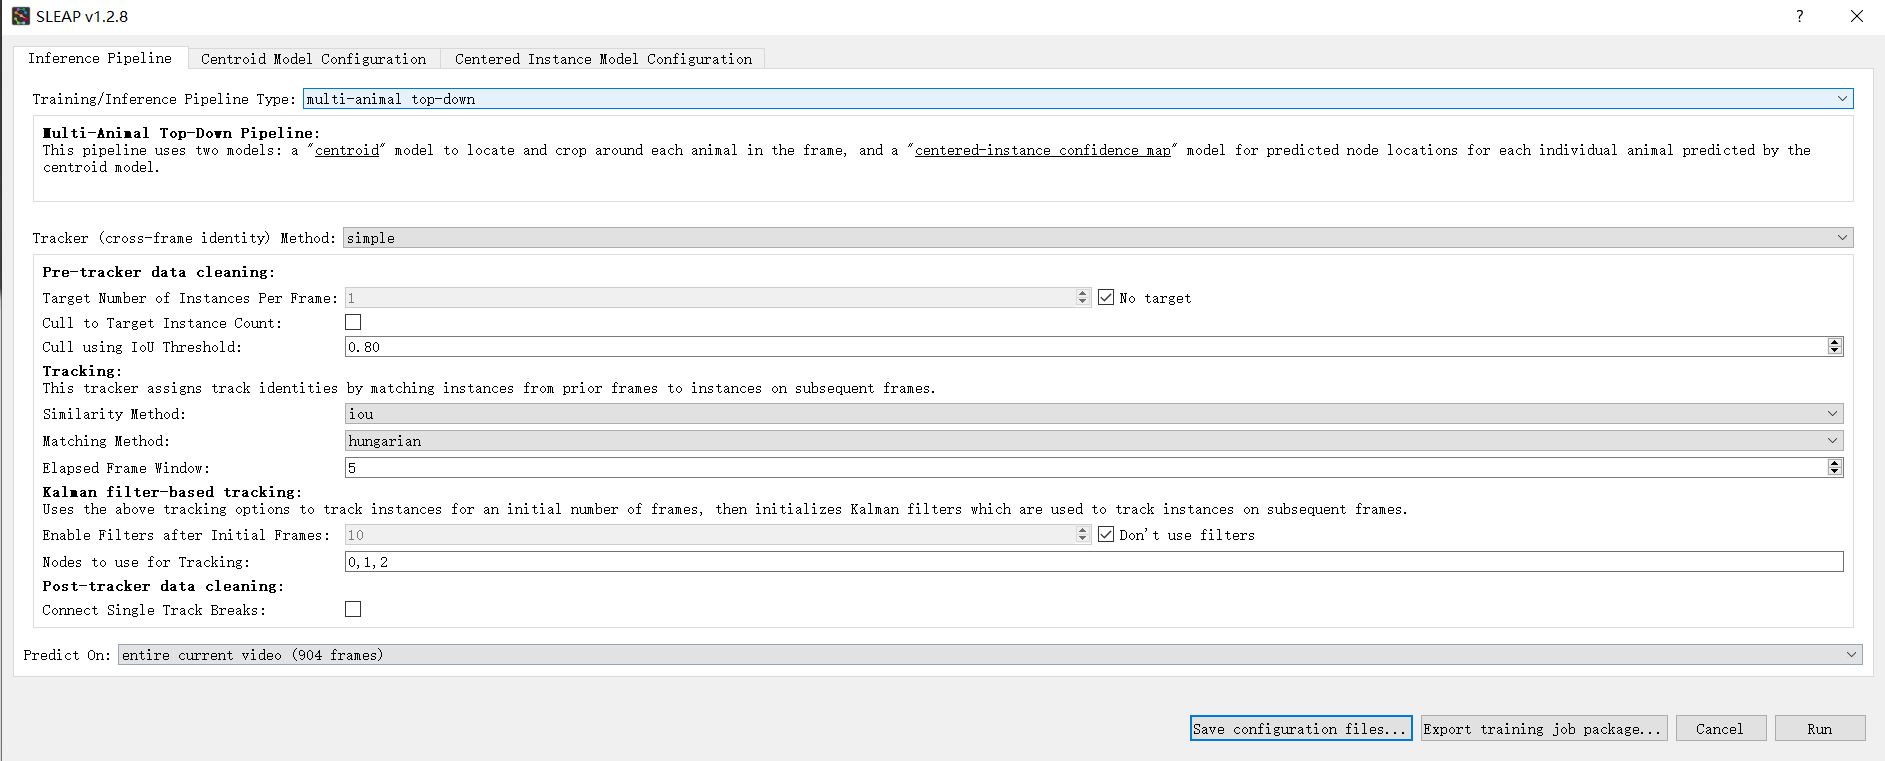Open Matching Method dropdown showing hungarian
The height and width of the screenshot is (761, 1885).
coord(1094,440)
